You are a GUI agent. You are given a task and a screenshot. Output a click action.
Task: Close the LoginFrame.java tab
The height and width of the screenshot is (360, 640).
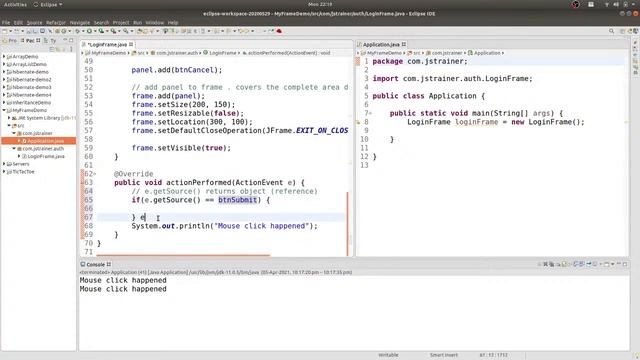point(131,44)
